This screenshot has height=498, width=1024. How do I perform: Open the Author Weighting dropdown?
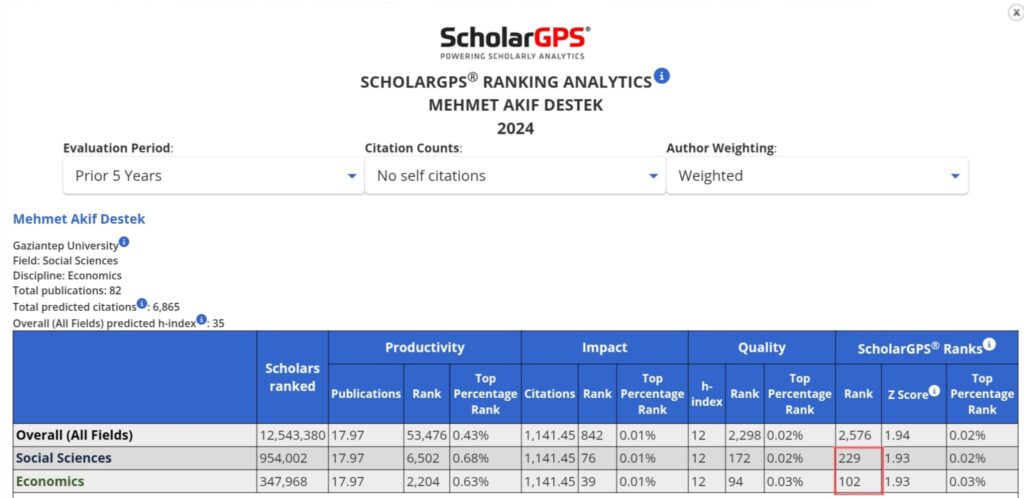tap(816, 175)
